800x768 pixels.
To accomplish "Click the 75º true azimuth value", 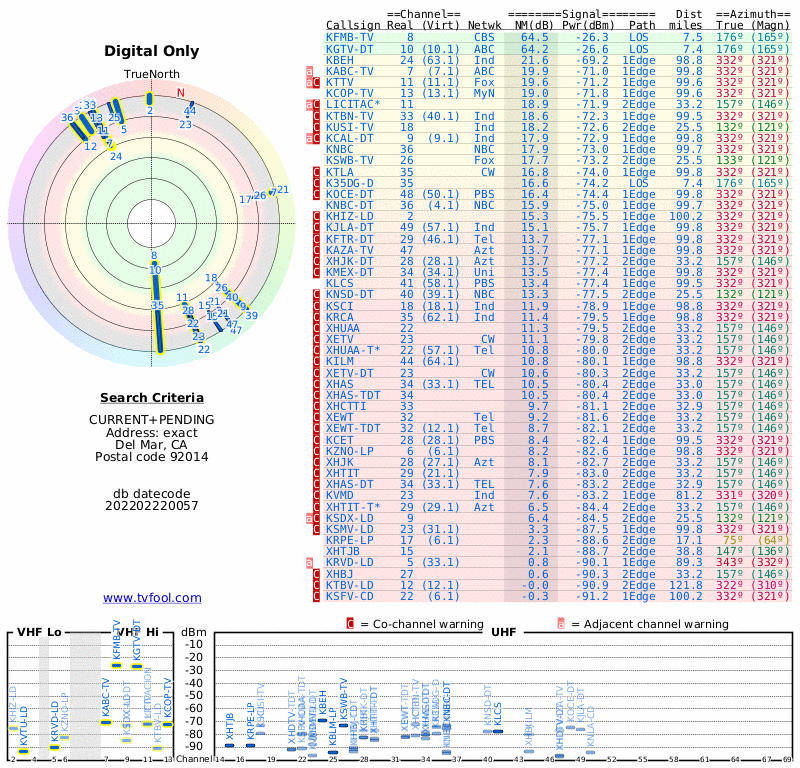I will [x=733, y=540].
